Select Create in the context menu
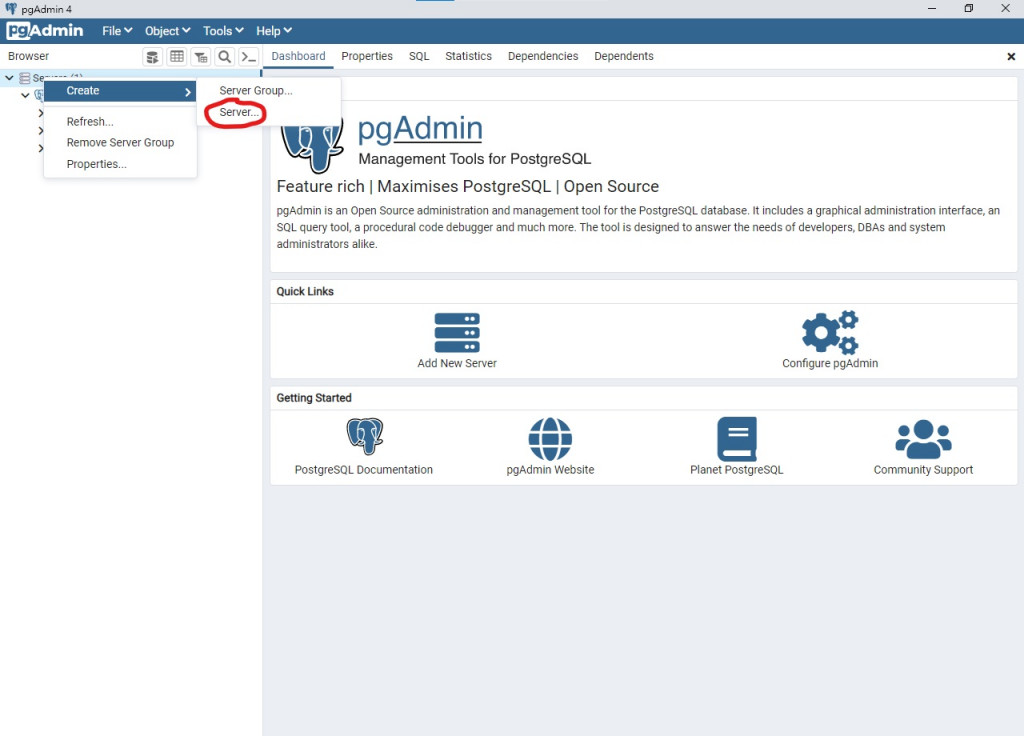The height and width of the screenshot is (736, 1024). pos(120,91)
